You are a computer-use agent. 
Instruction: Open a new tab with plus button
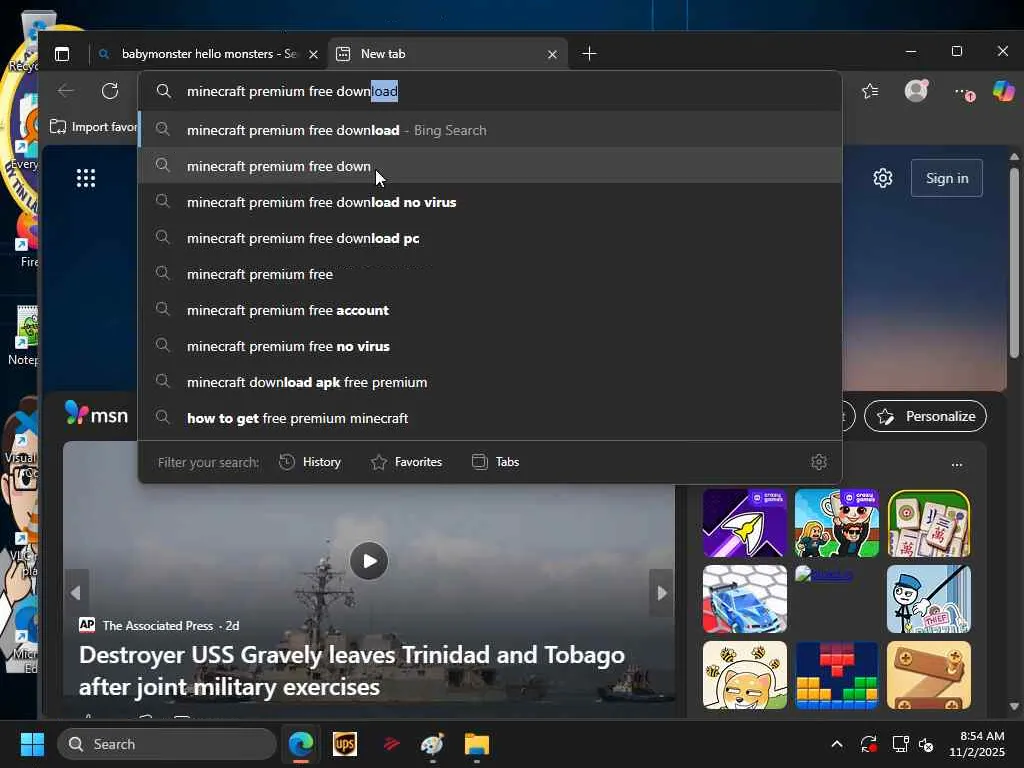(589, 54)
